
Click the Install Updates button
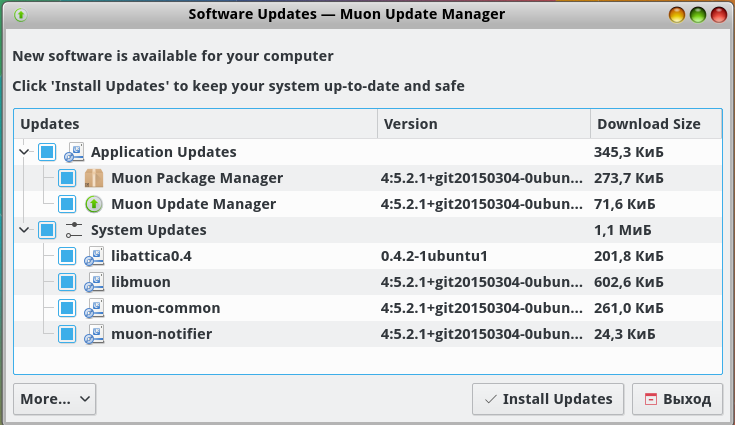tap(548, 399)
